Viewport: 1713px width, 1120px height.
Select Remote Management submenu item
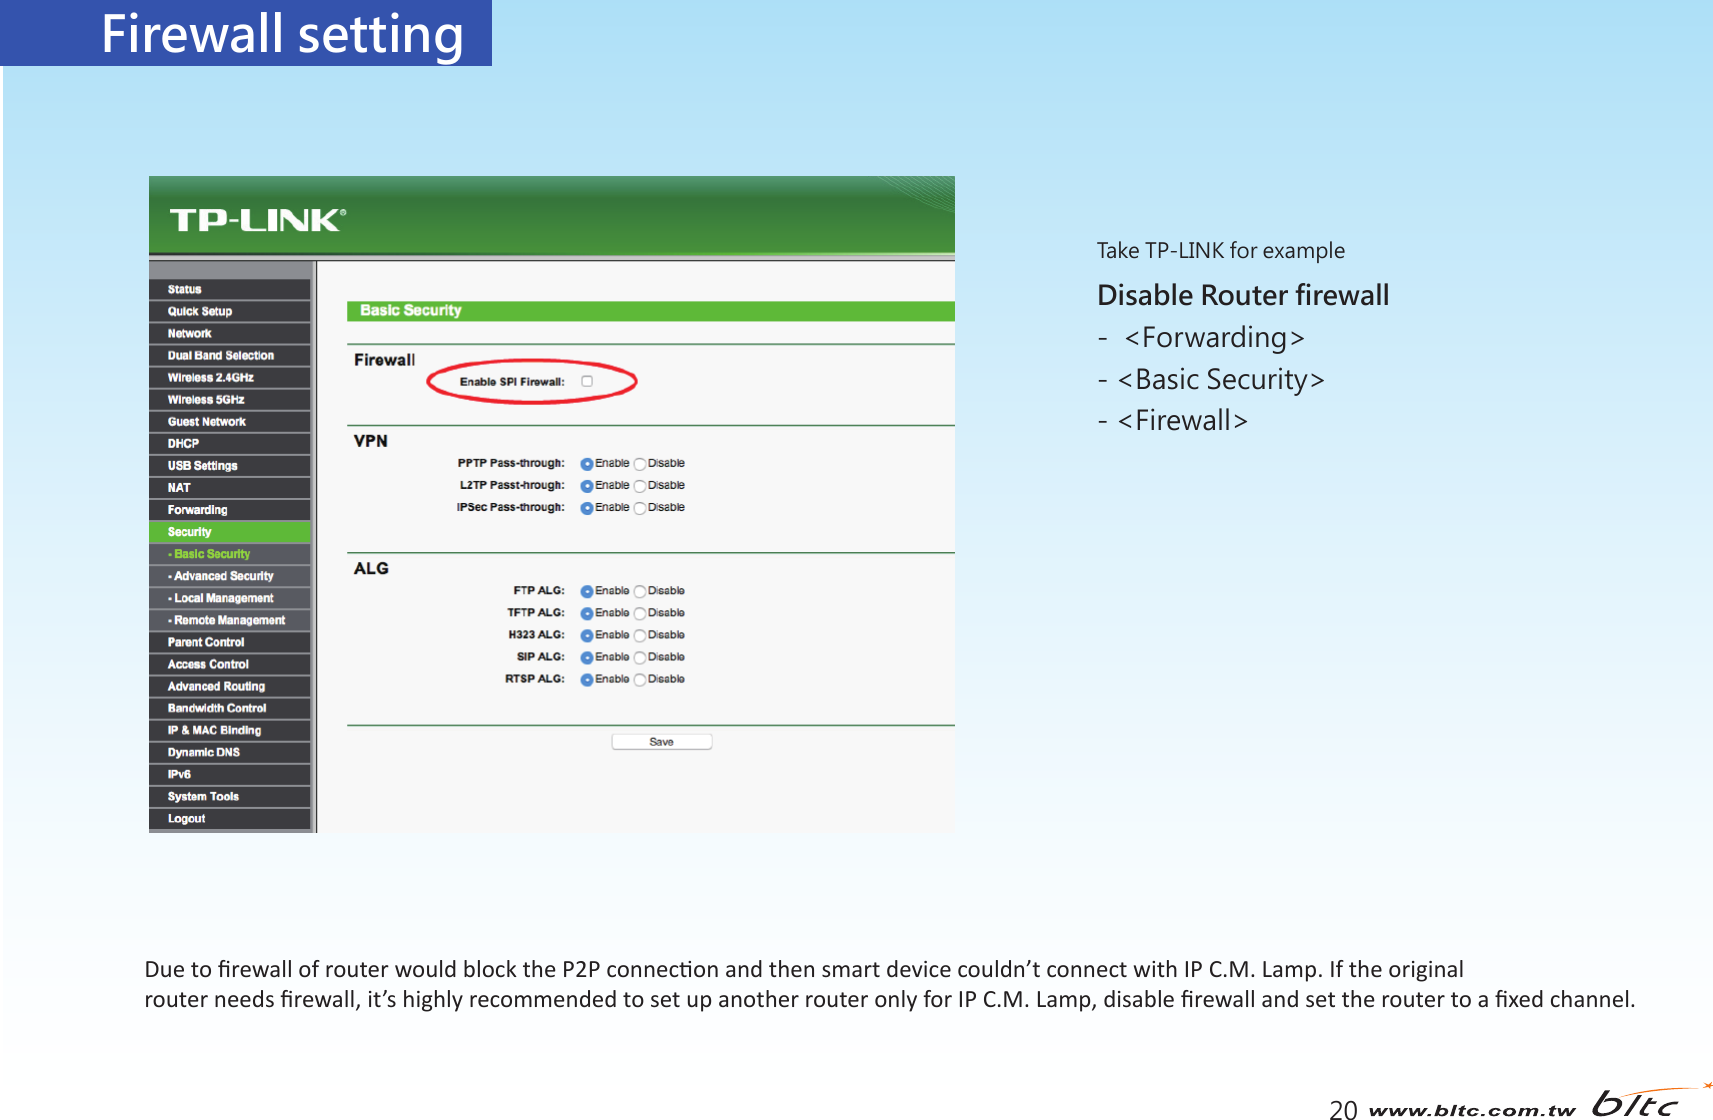(230, 620)
